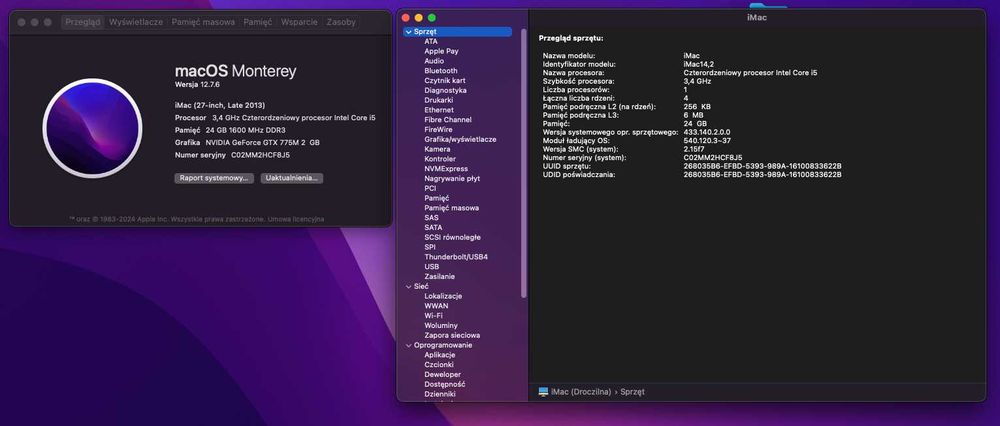1000x426 pixels.
Task: Select USB in the sidebar
Action: coord(432,267)
